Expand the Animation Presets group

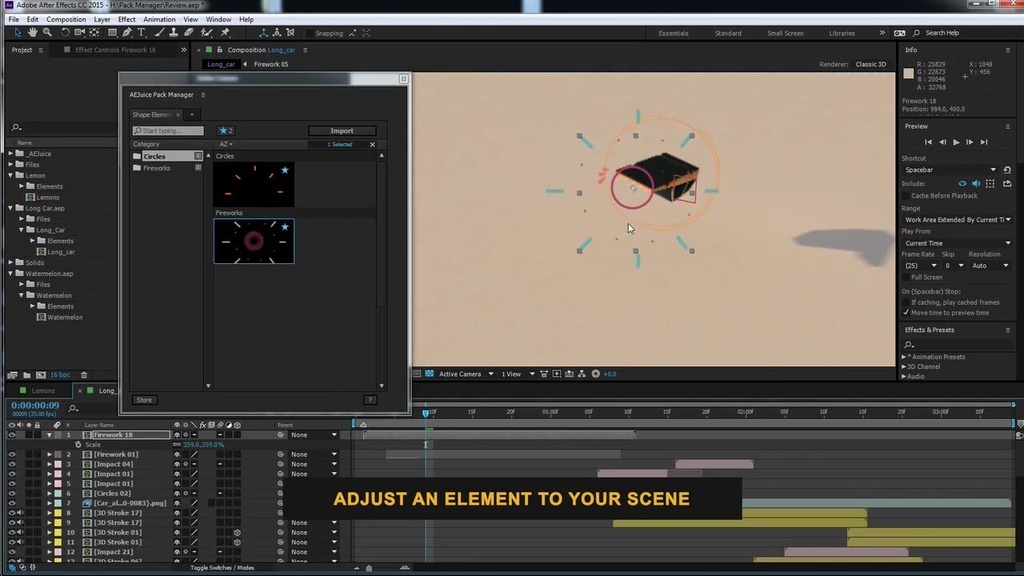click(904, 357)
